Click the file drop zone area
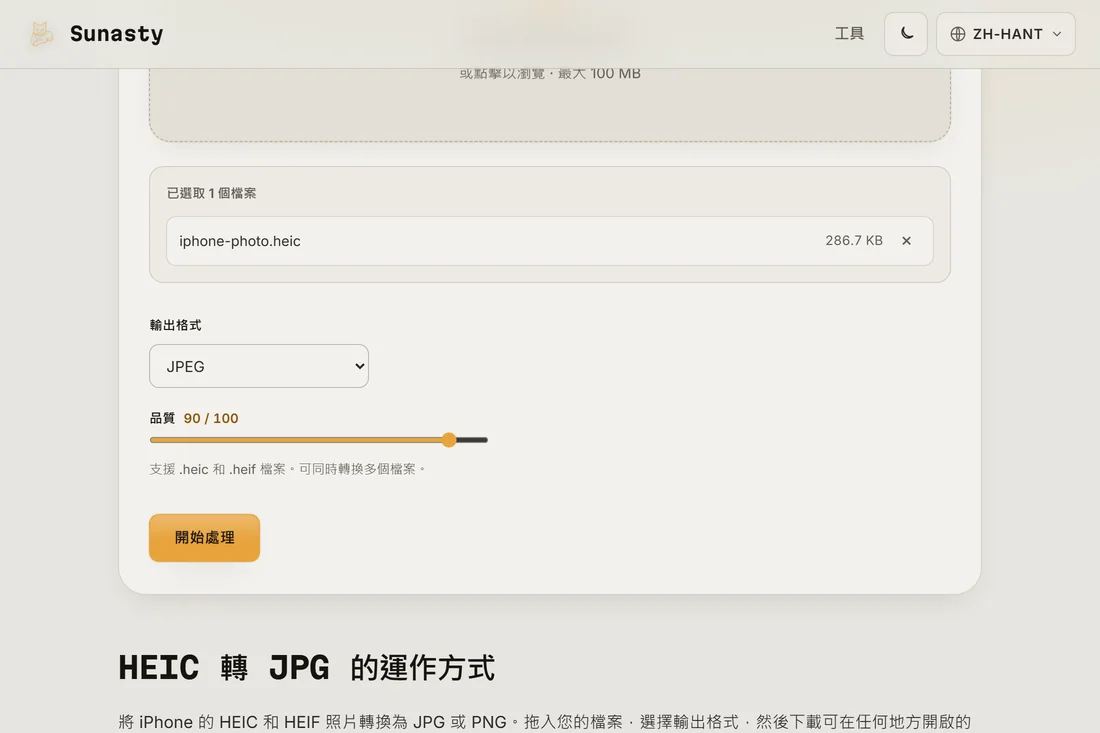Image resolution: width=1100 pixels, height=733 pixels. [x=550, y=105]
